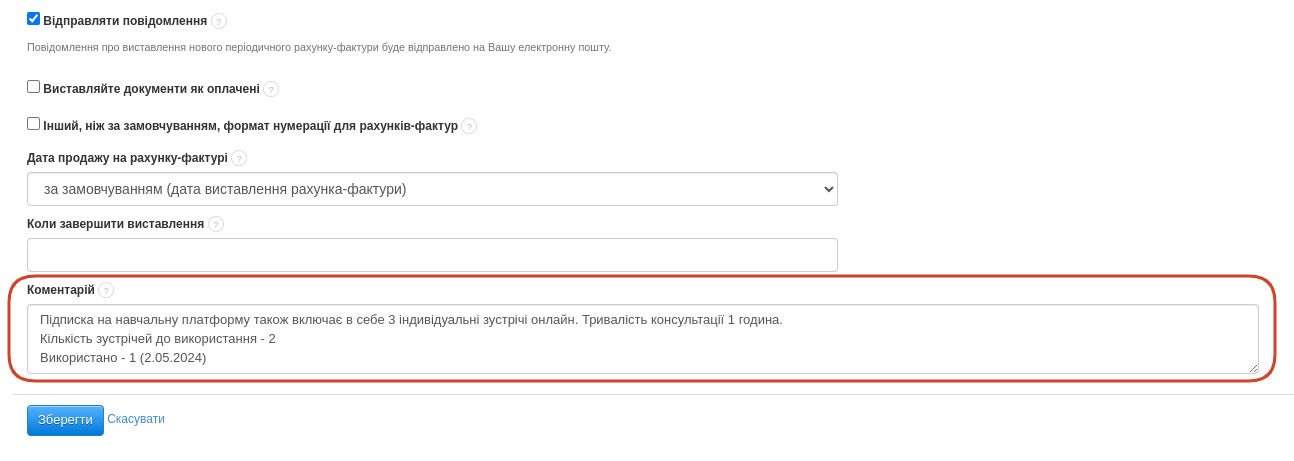The height and width of the screenshot is (461, 1294).
Task: Click help icon beside Виставляйте документи як оплачені
Action: [x=271, y=89]
